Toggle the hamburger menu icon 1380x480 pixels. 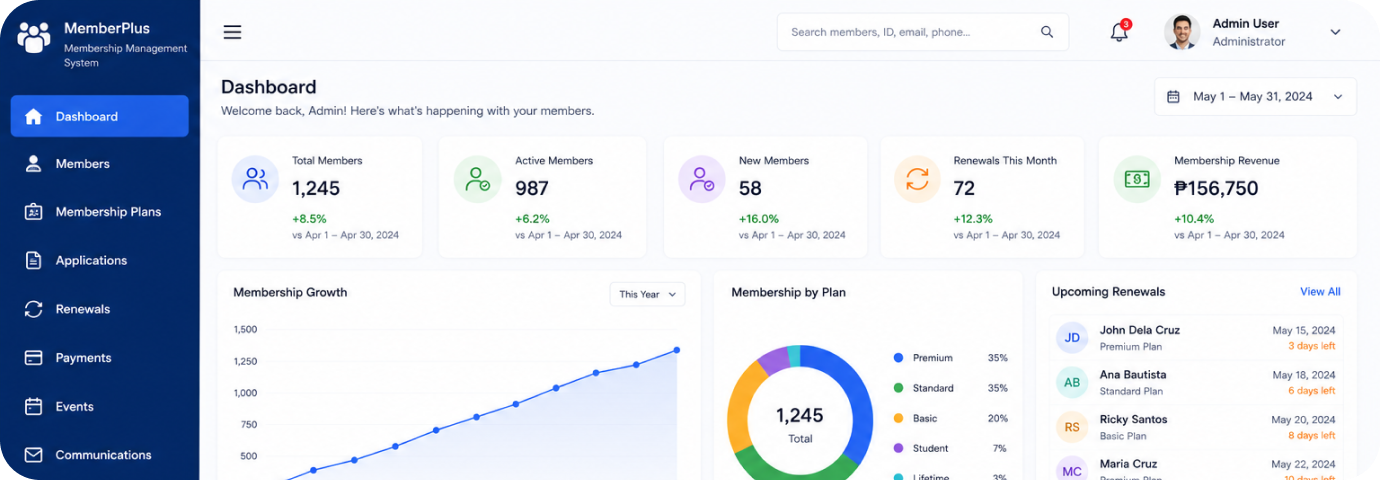click(232, 32)
